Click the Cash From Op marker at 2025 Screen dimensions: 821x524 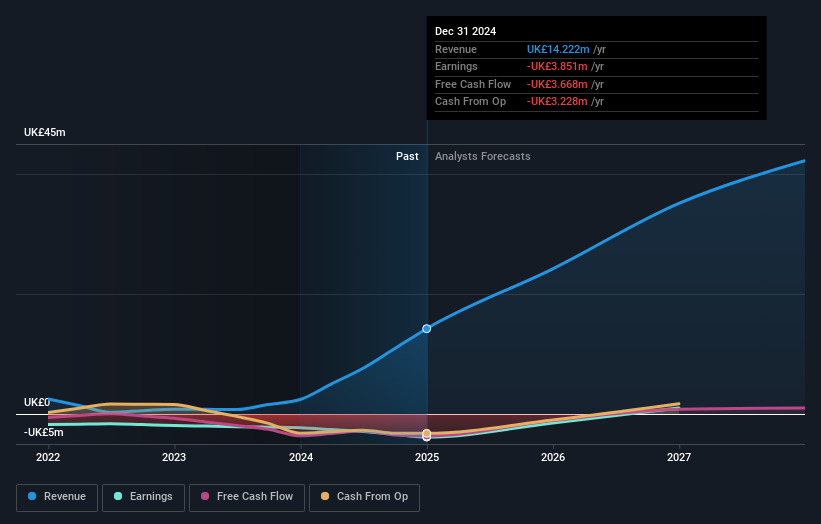pos(427,433)
